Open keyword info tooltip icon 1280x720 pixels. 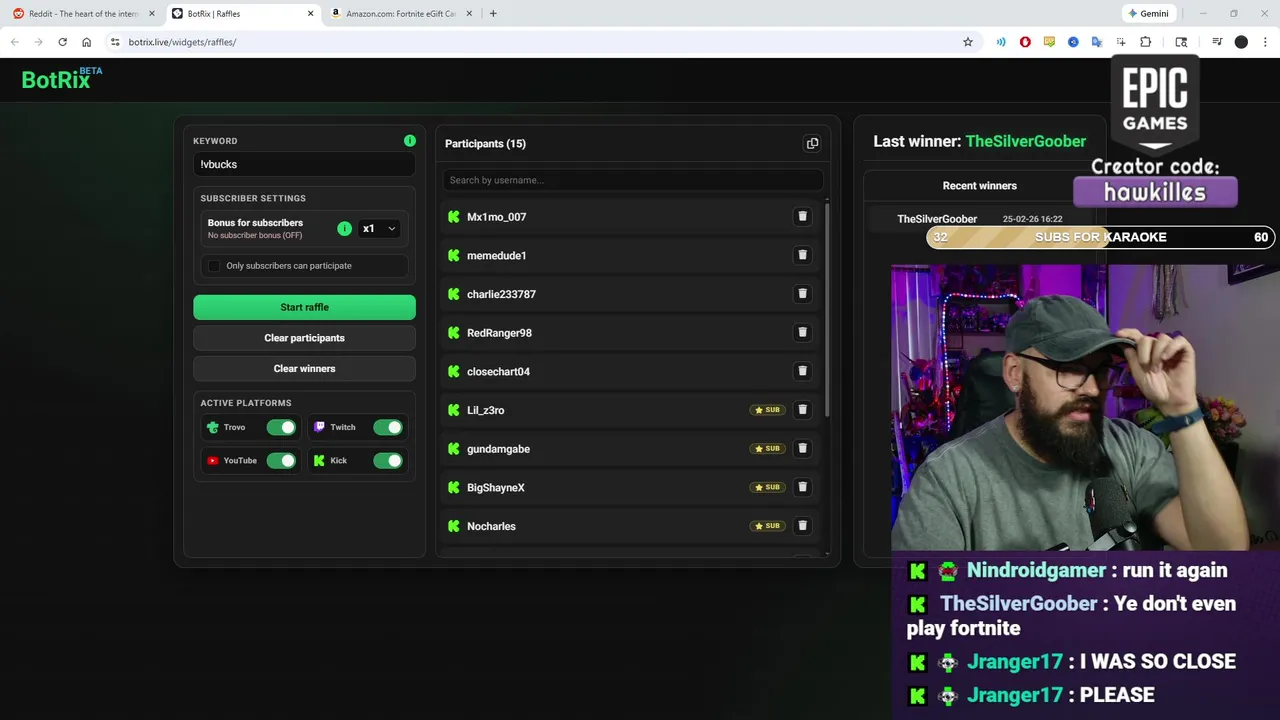click(409, 141)
